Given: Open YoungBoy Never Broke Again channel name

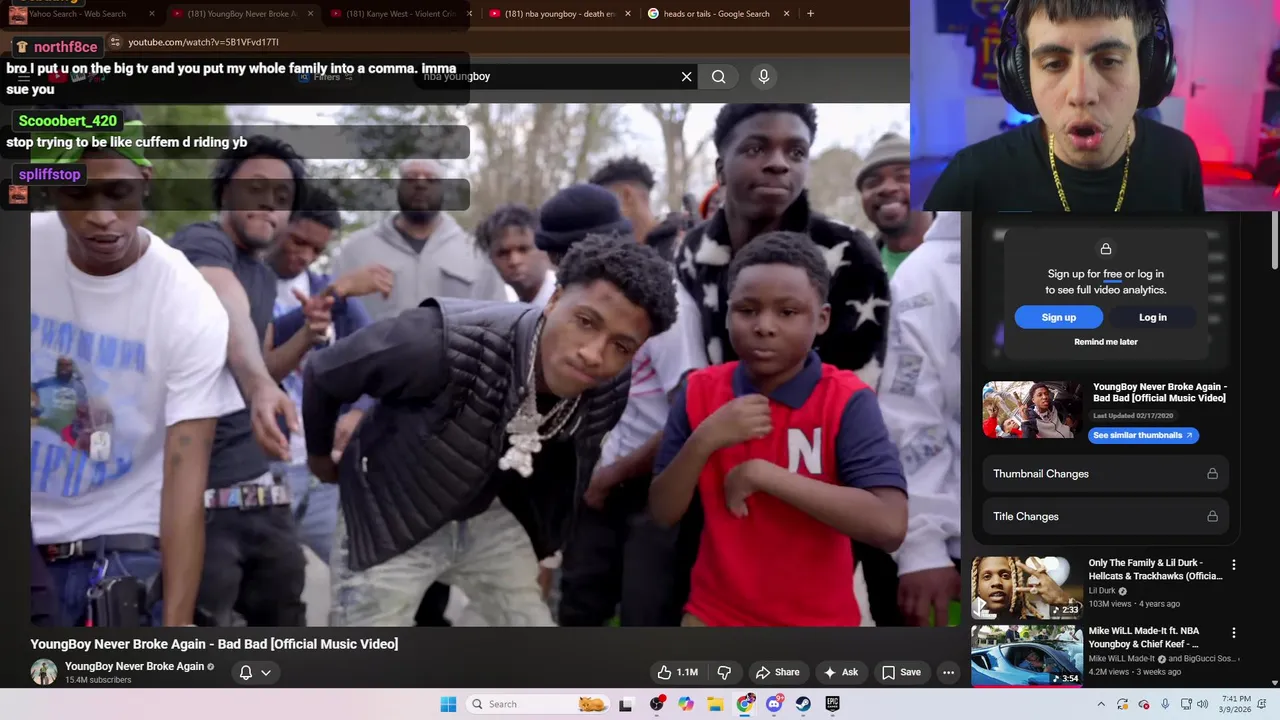Looking at the screenshot, I should click(x=134, y=666).
